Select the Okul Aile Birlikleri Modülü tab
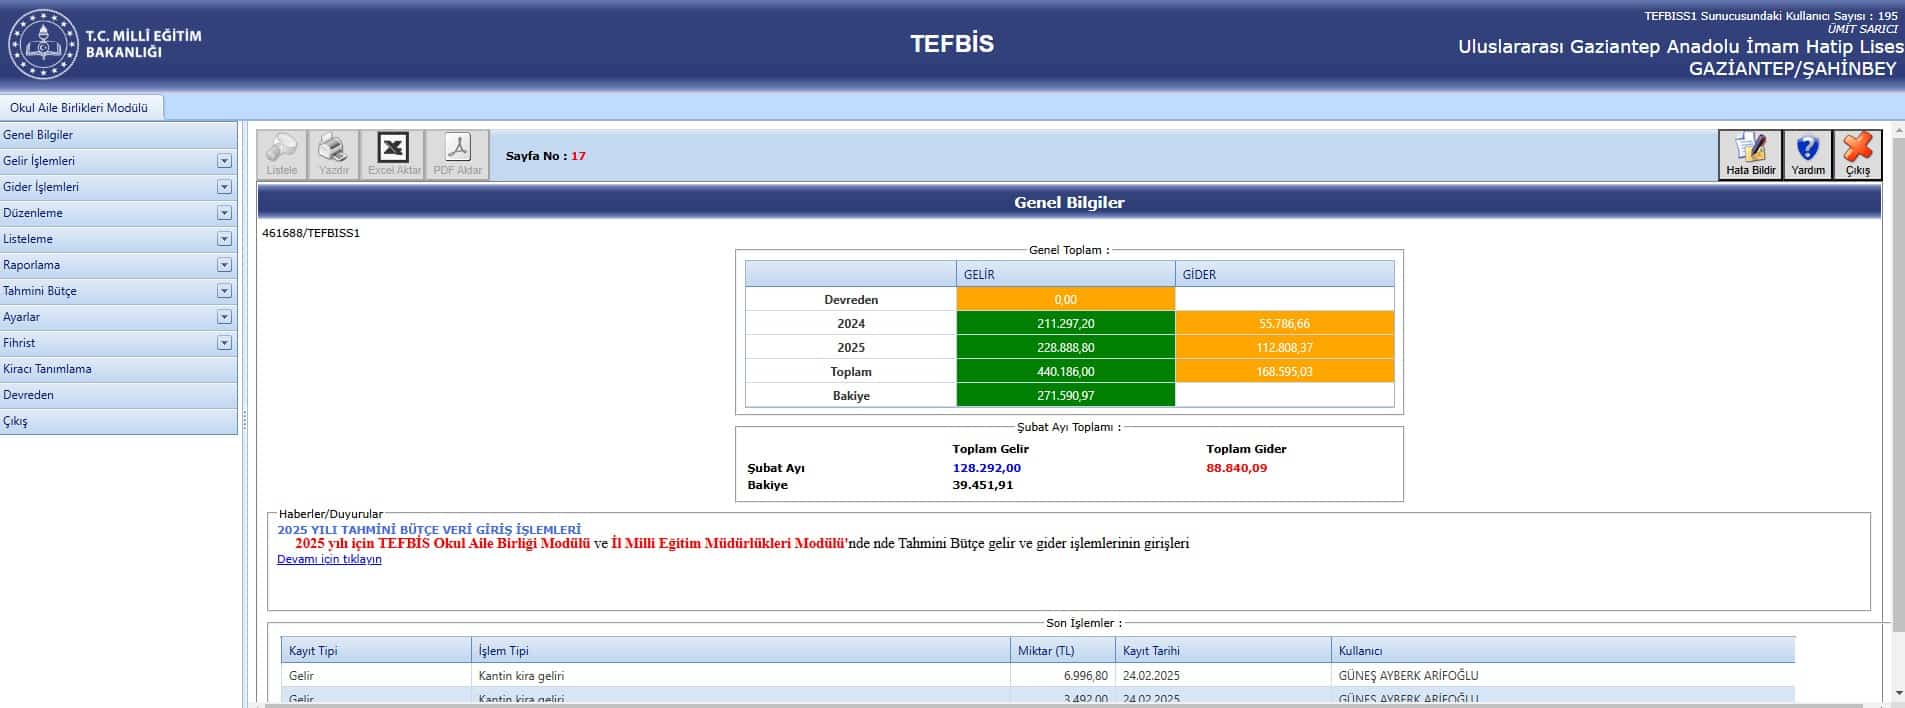Screen dimensions: 1905x708 tap(80, 108)
